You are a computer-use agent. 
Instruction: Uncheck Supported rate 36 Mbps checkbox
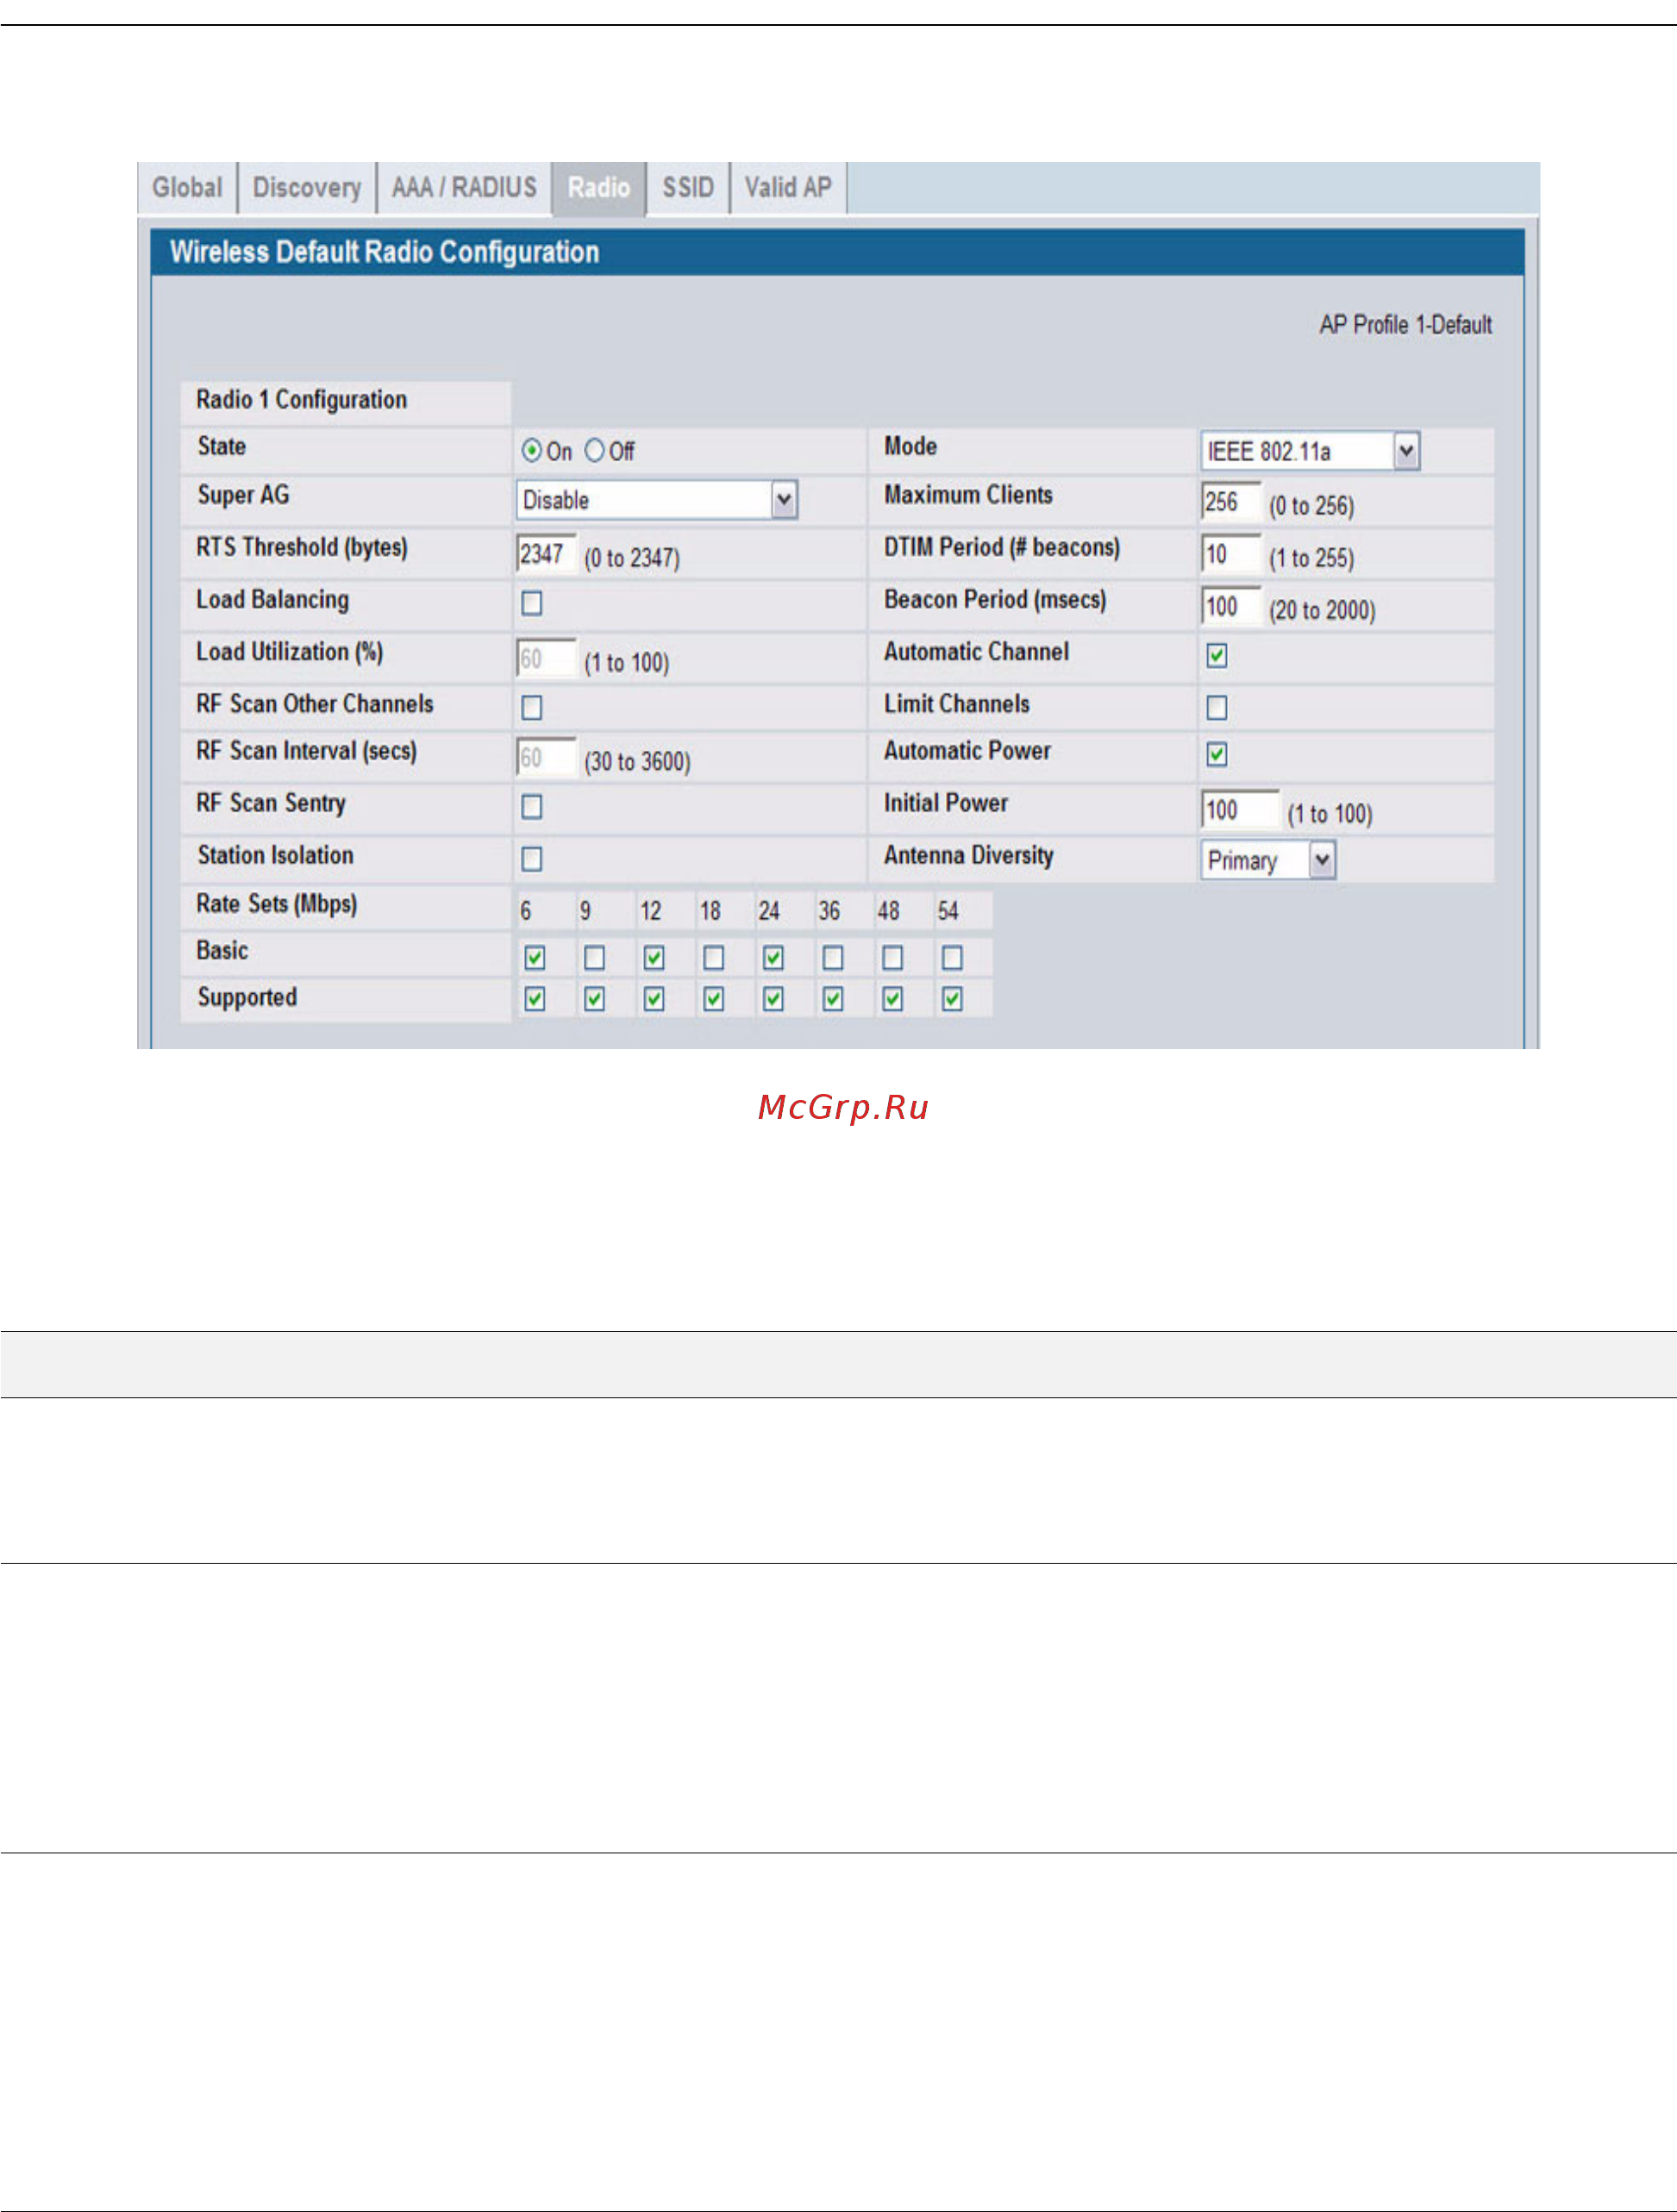pyautogui.click(x=833, y=999)
